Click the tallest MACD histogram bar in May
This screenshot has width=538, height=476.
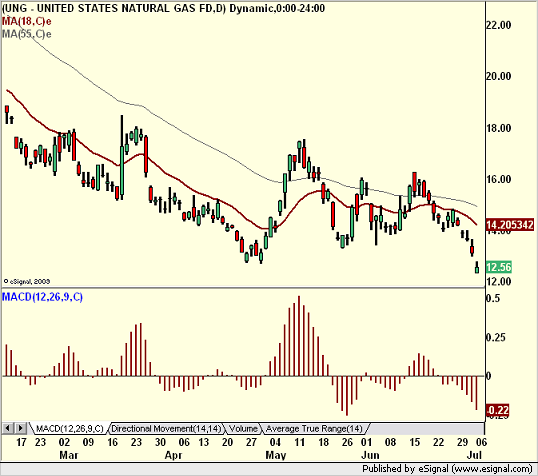coord(299,336)
